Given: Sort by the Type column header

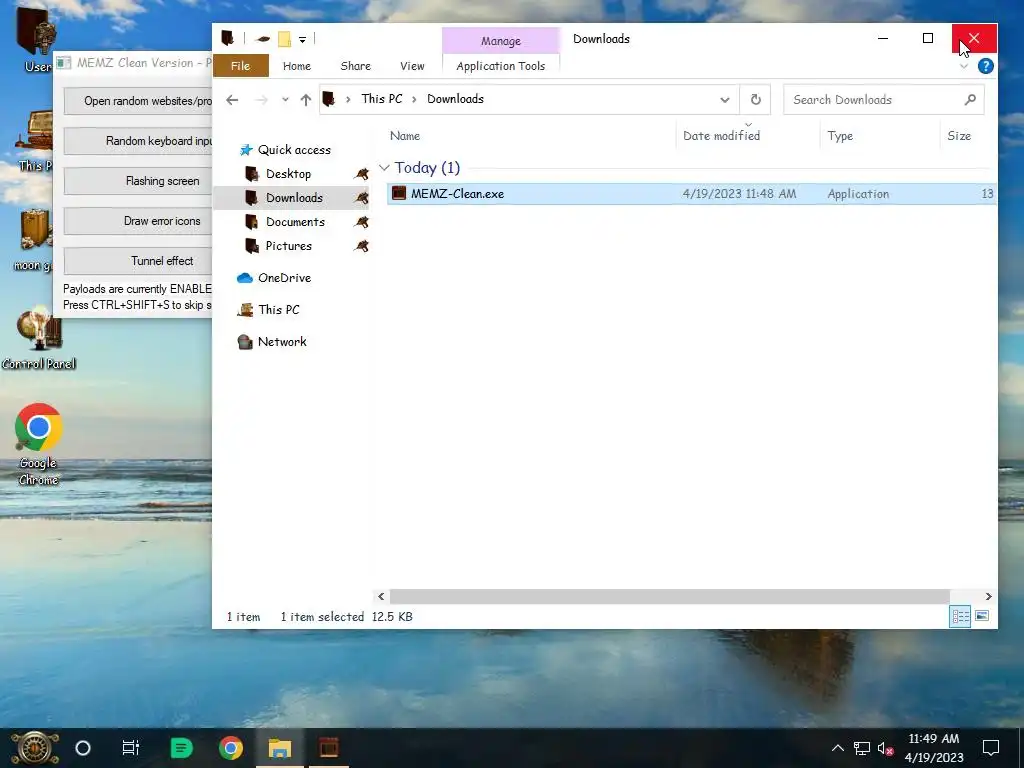Looking at the screenshot, I should coord(840,136).
